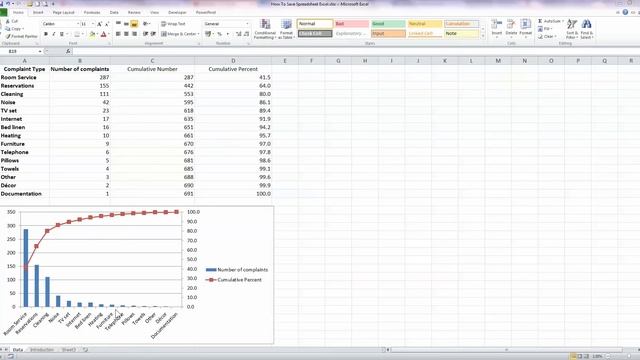
Task: Apply the Percent Style format
Action: point(220,34)
